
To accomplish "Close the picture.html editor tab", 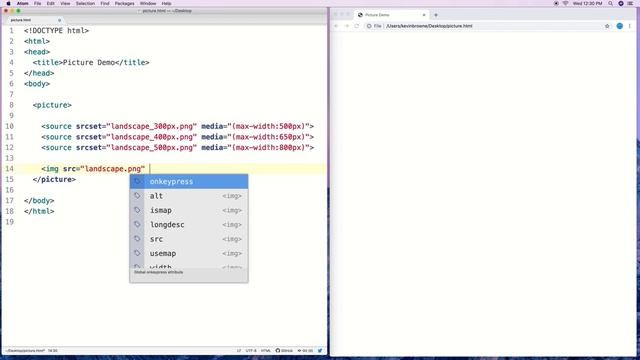I will (x=60, y=20).
